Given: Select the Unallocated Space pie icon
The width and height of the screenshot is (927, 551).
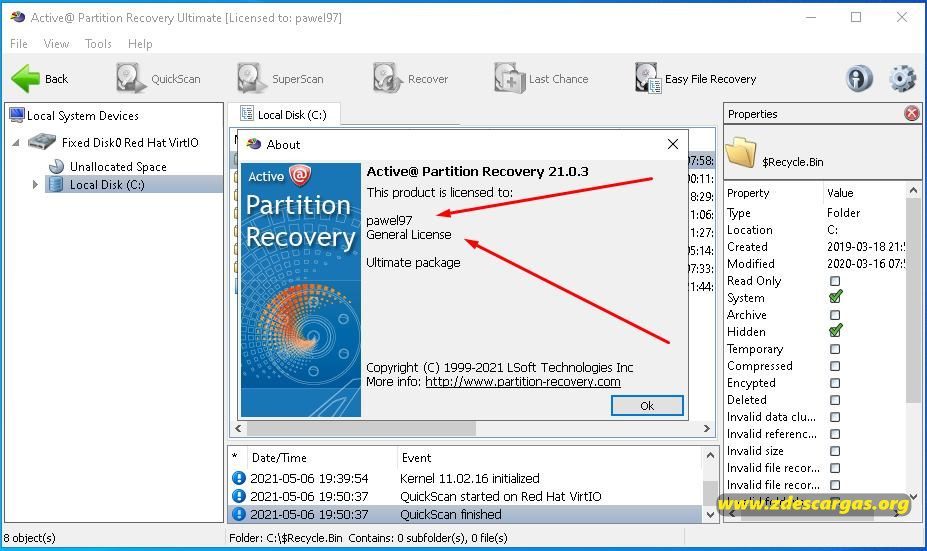Looking at the screenshot, I should (57, 167).
